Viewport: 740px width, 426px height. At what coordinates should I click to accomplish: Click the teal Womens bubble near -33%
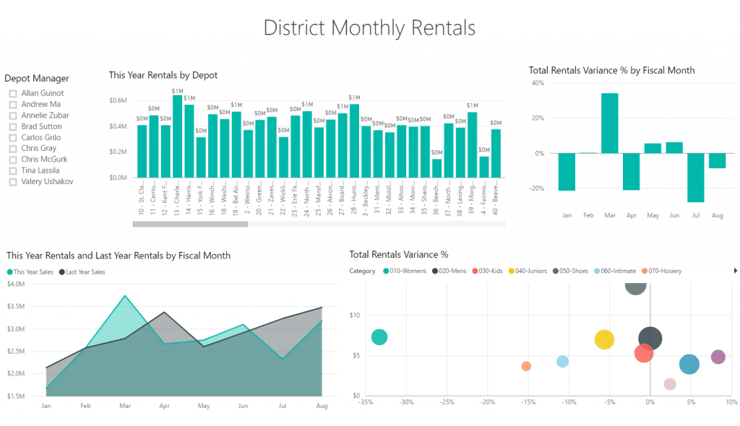coord(379,337)
